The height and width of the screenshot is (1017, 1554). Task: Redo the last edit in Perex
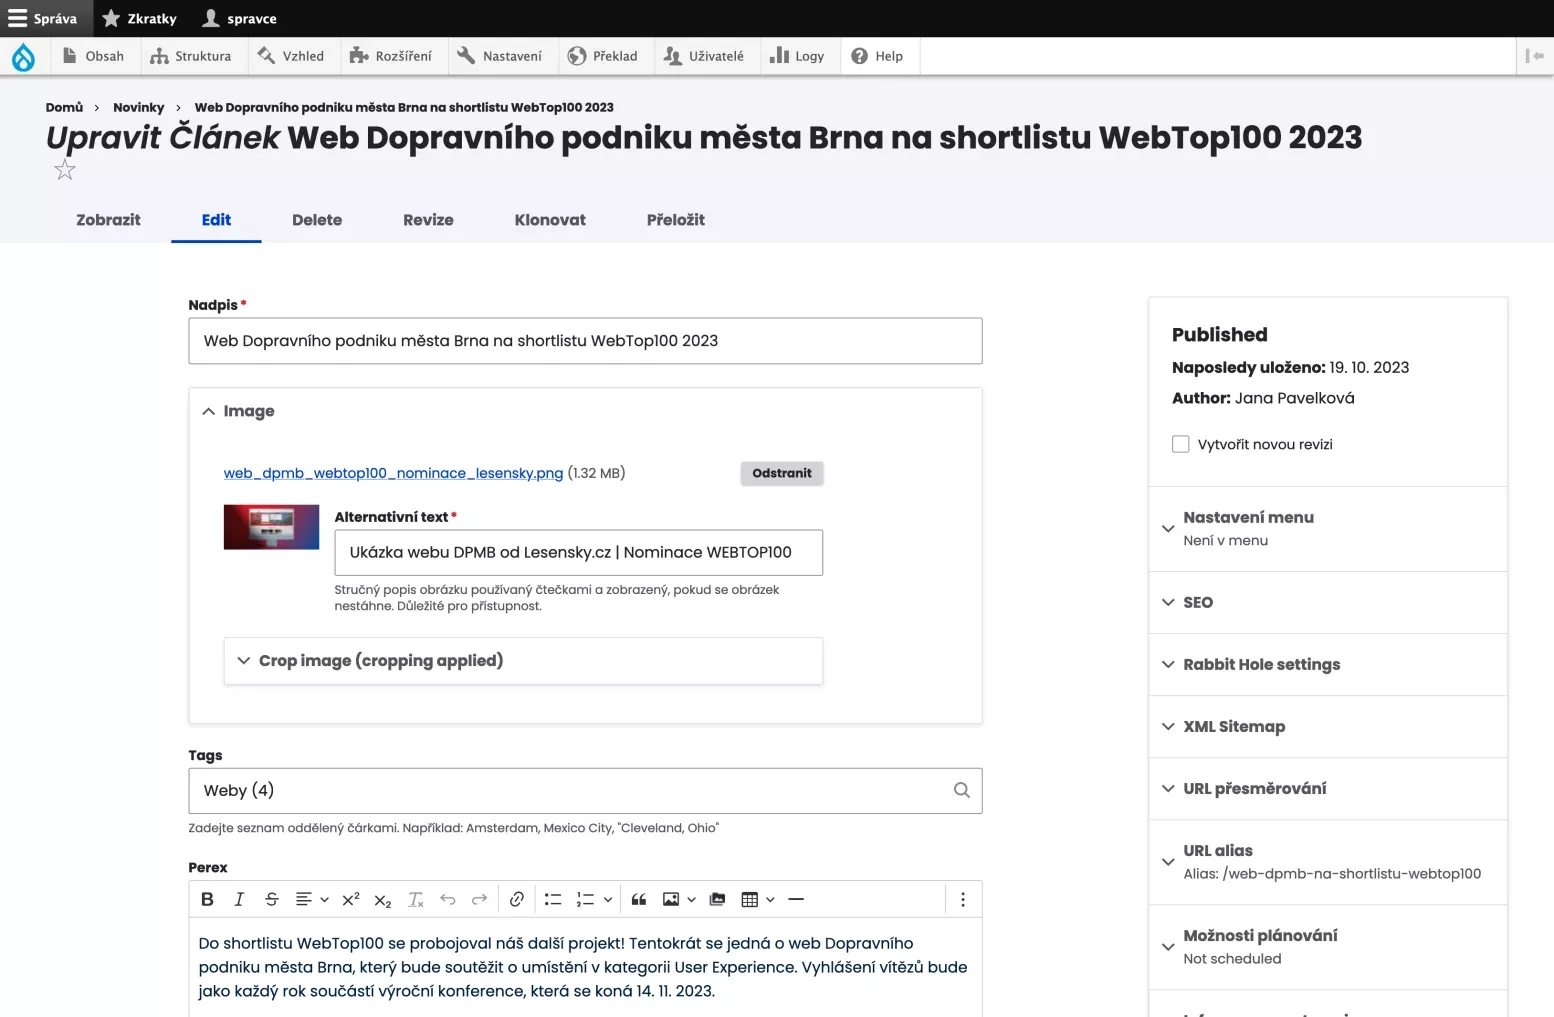click(480, 899)
